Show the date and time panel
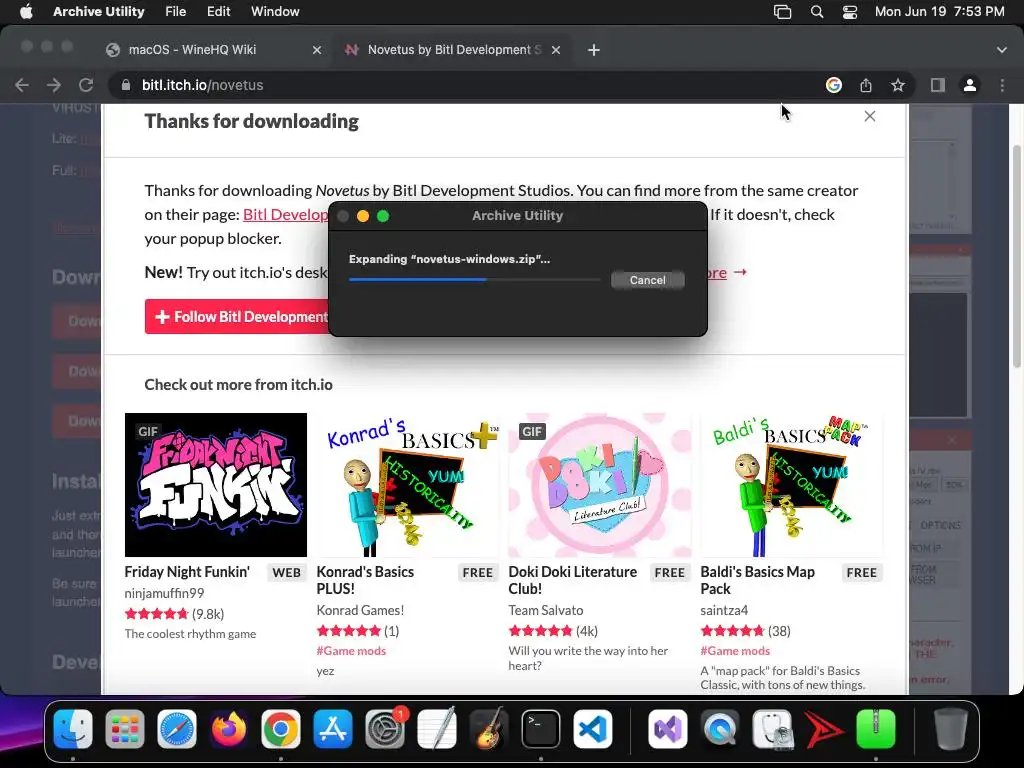Viewport: 1024px width, 768px height. [x=939, y=12]
